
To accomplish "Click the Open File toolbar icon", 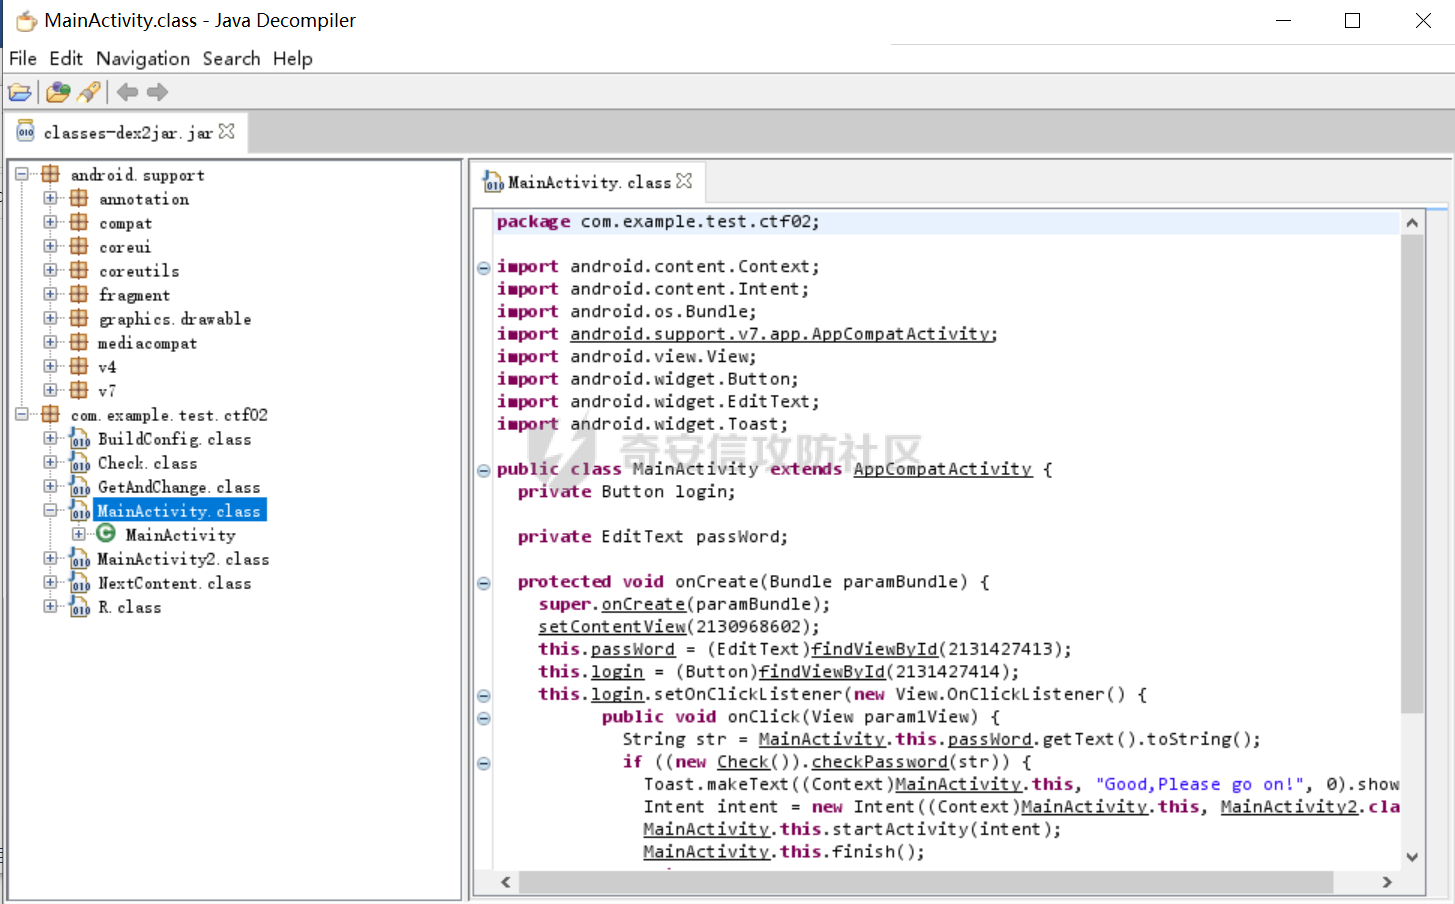I will 20,93.
